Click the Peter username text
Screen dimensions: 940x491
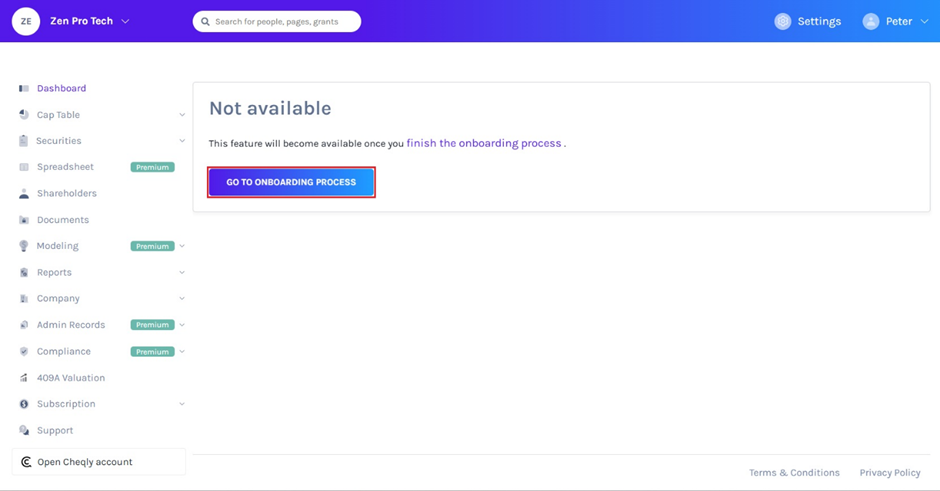[x=899, y=21]
